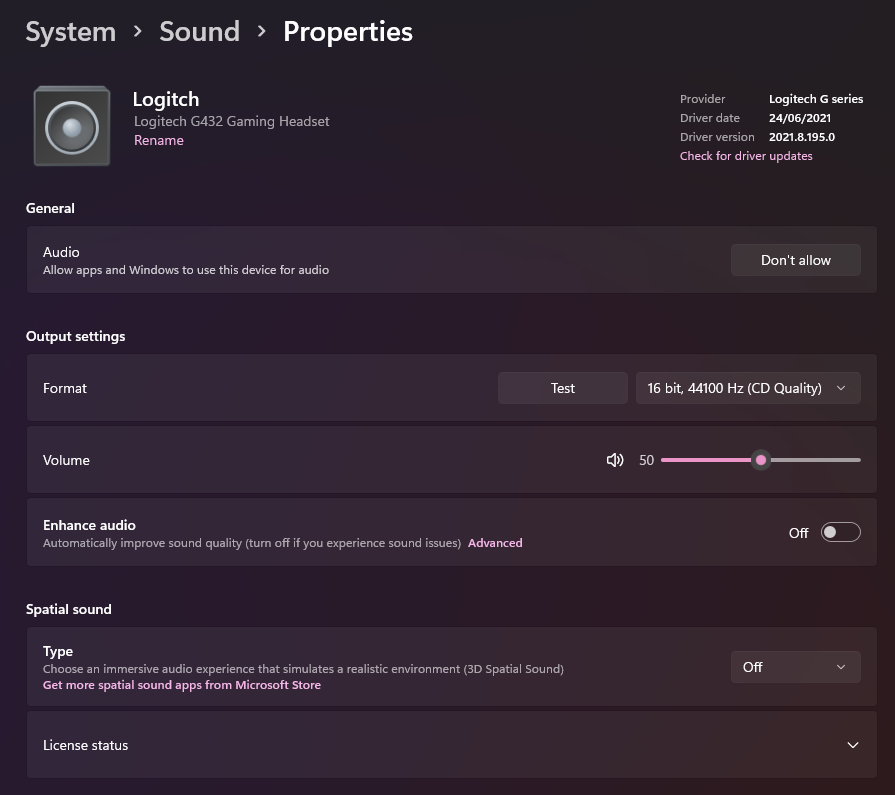The width and height of the screenshot is (895, 795).
Task: Rename the Logitch device
Action: (x=159, y=140)
